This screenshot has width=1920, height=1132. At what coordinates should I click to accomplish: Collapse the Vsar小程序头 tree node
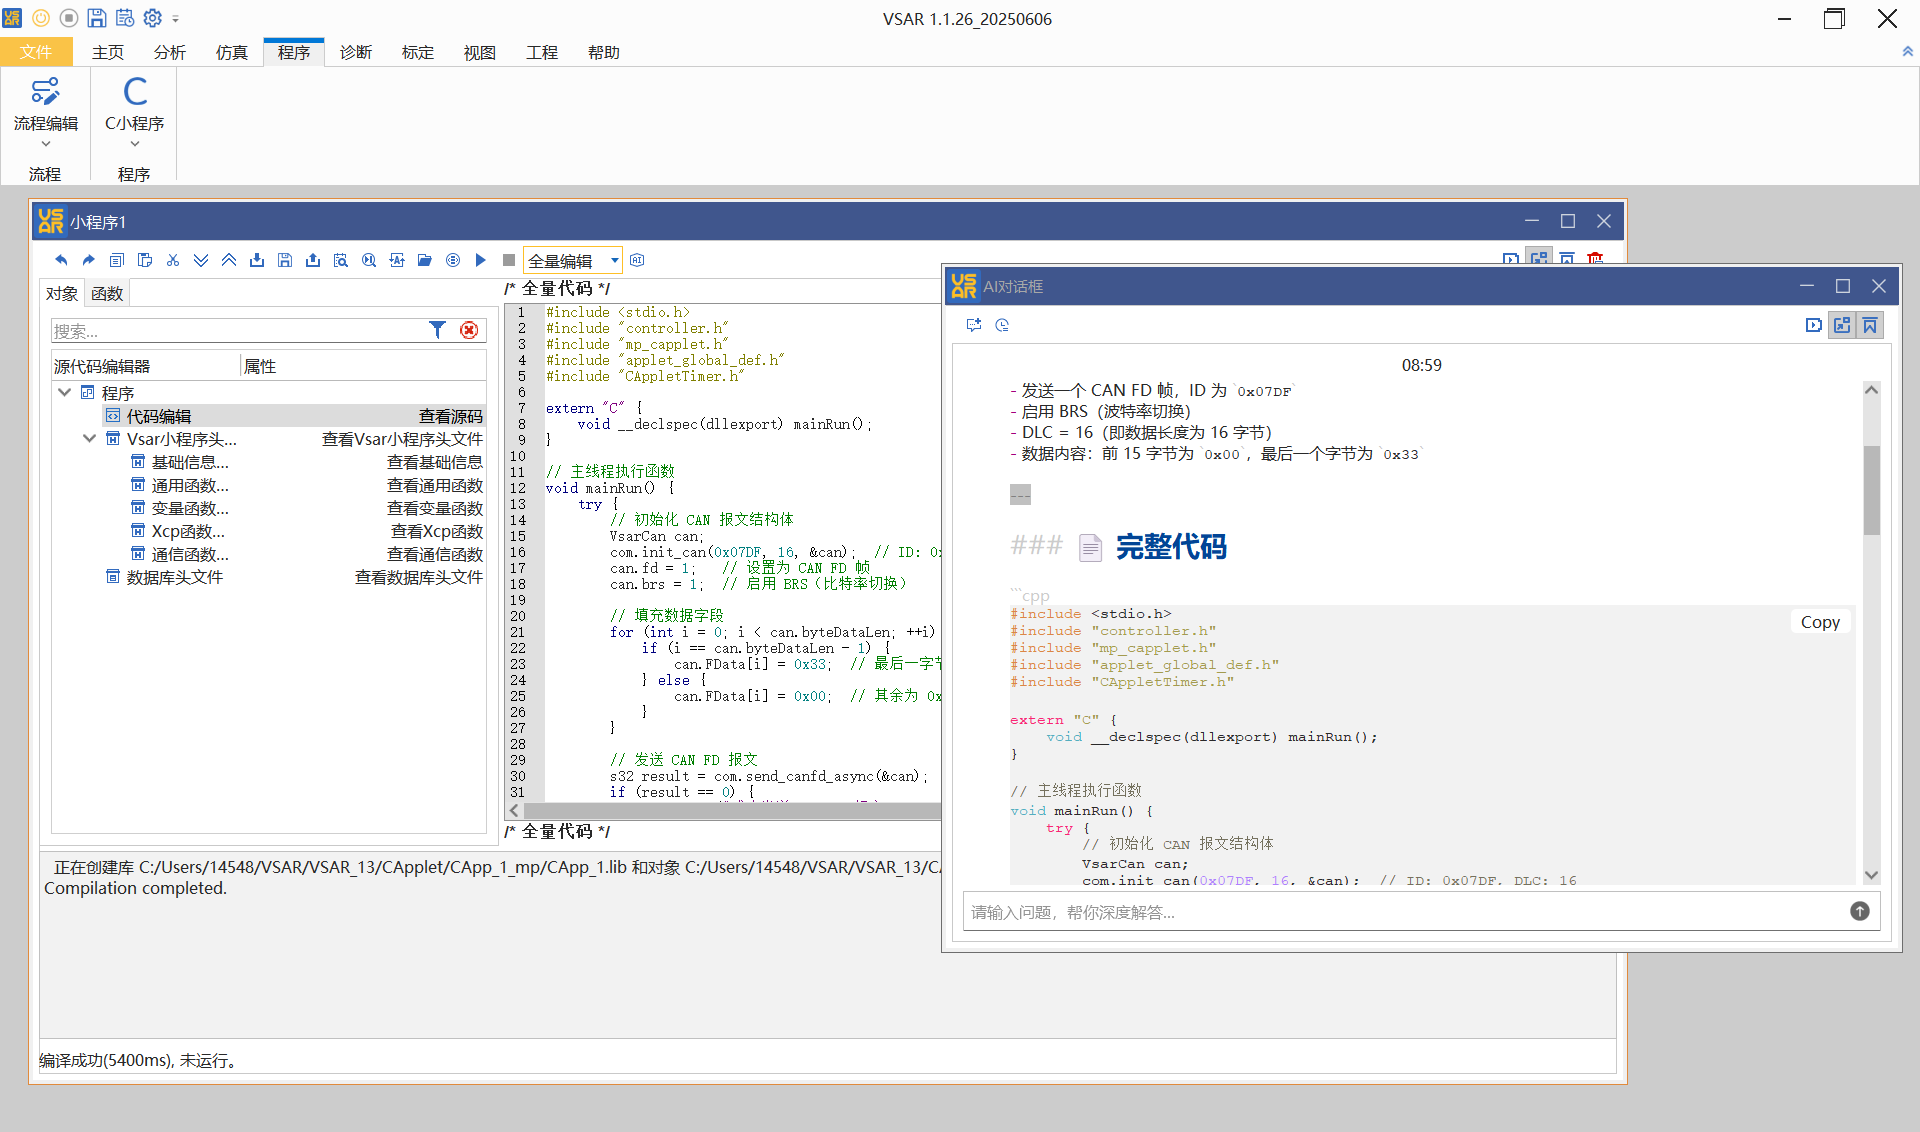click(89, 438)
